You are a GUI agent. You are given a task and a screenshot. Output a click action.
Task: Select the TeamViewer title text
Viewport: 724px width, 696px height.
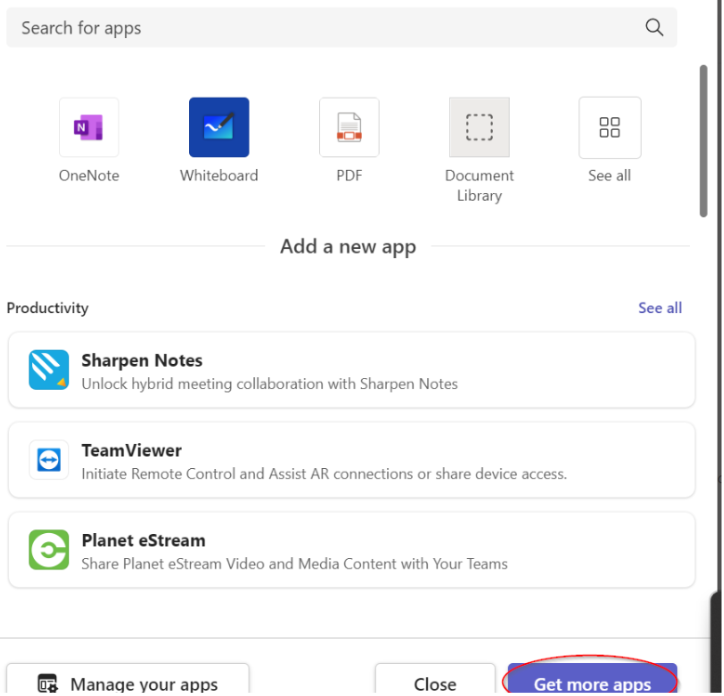click(132, 450)
